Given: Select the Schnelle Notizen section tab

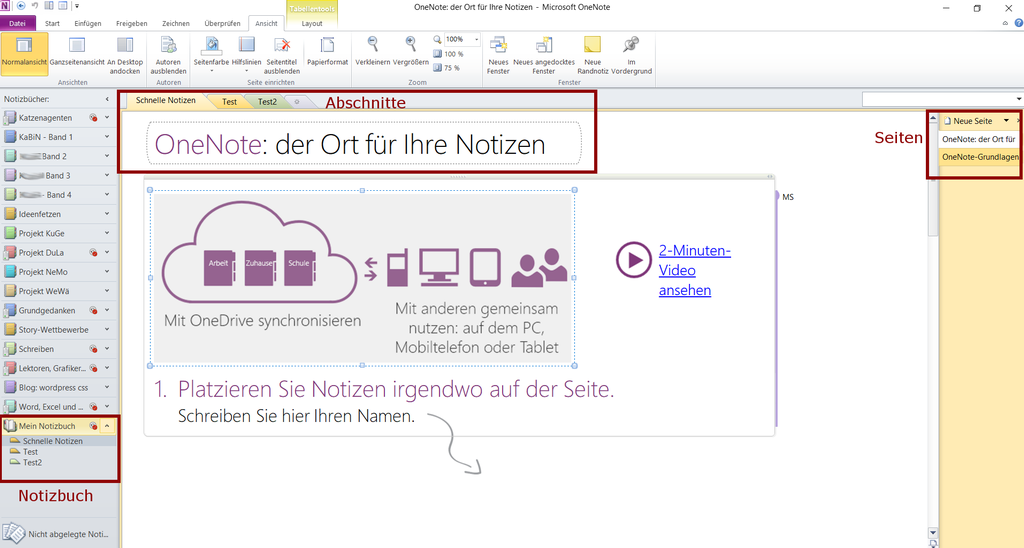Looking at the screenshot, I should [165, 101].
